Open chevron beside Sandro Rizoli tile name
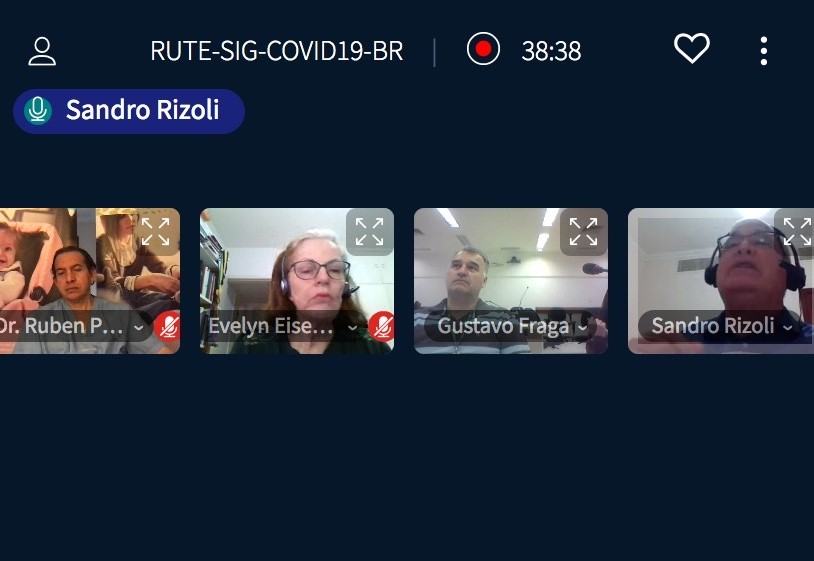The height and width of the screenshot is (561, 814). [788, 327]
